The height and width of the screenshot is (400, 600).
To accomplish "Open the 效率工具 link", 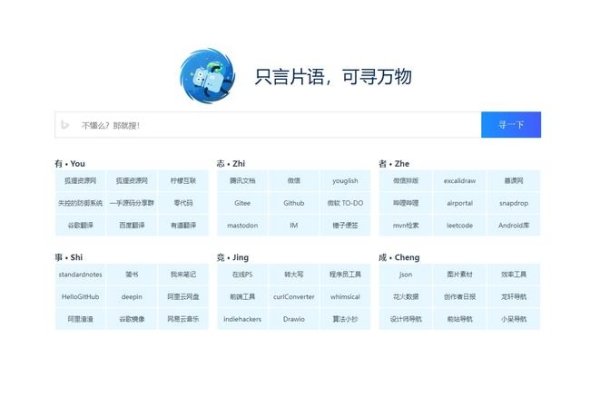I will point(514,274).
